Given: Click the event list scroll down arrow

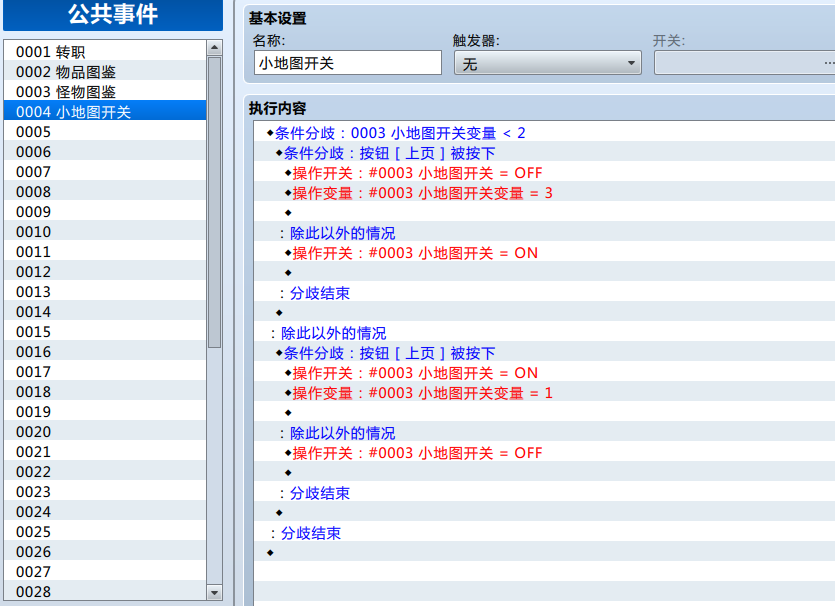Looking at the screenshot, I should coord(214,592).
